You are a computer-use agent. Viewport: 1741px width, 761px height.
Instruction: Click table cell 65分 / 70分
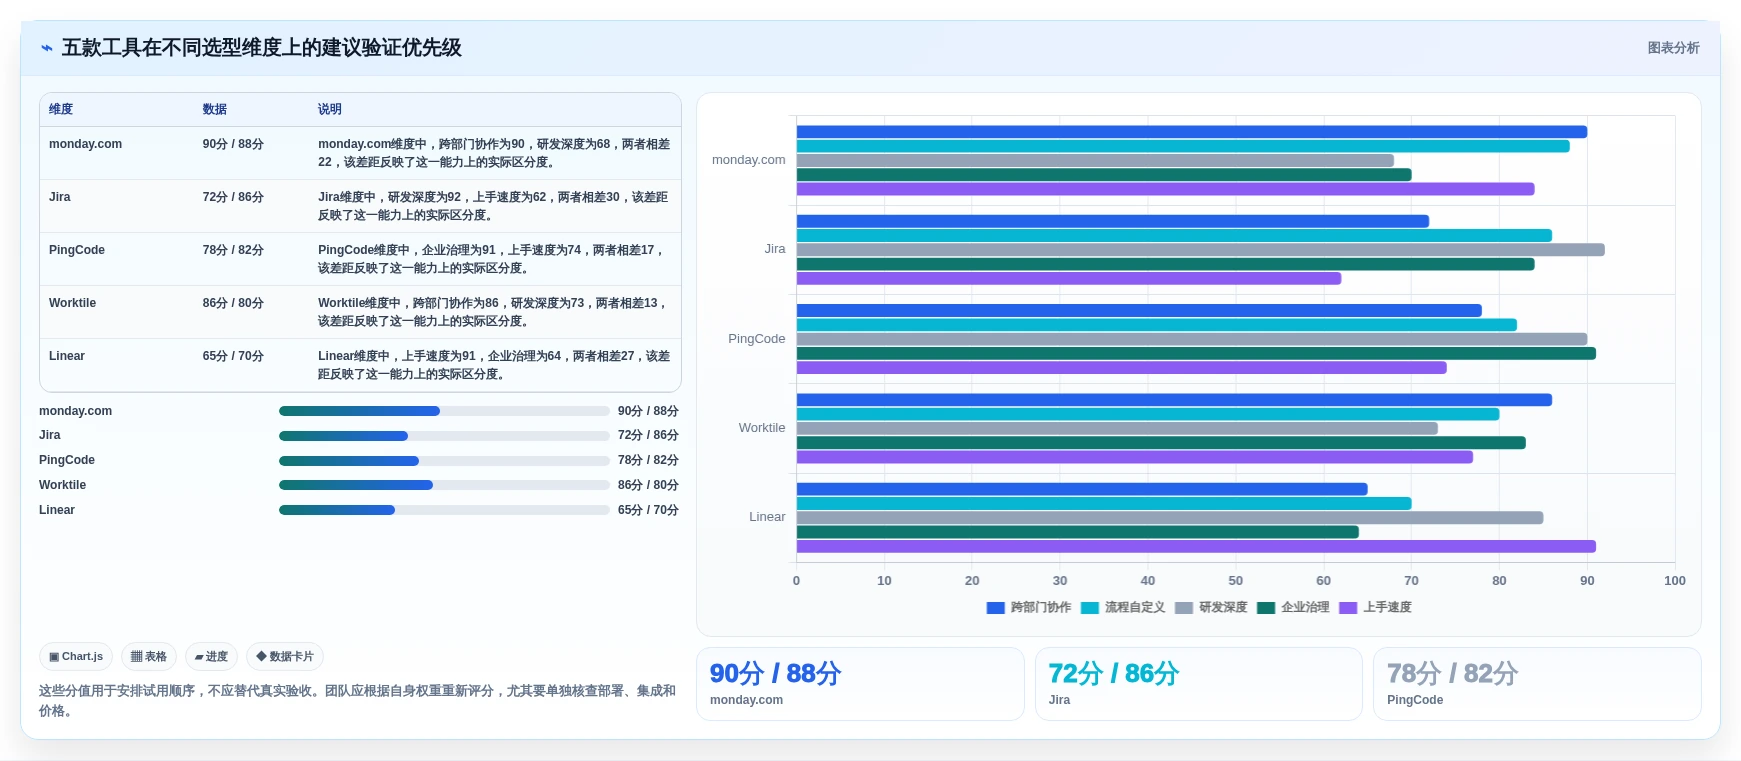tap(233, 356)
